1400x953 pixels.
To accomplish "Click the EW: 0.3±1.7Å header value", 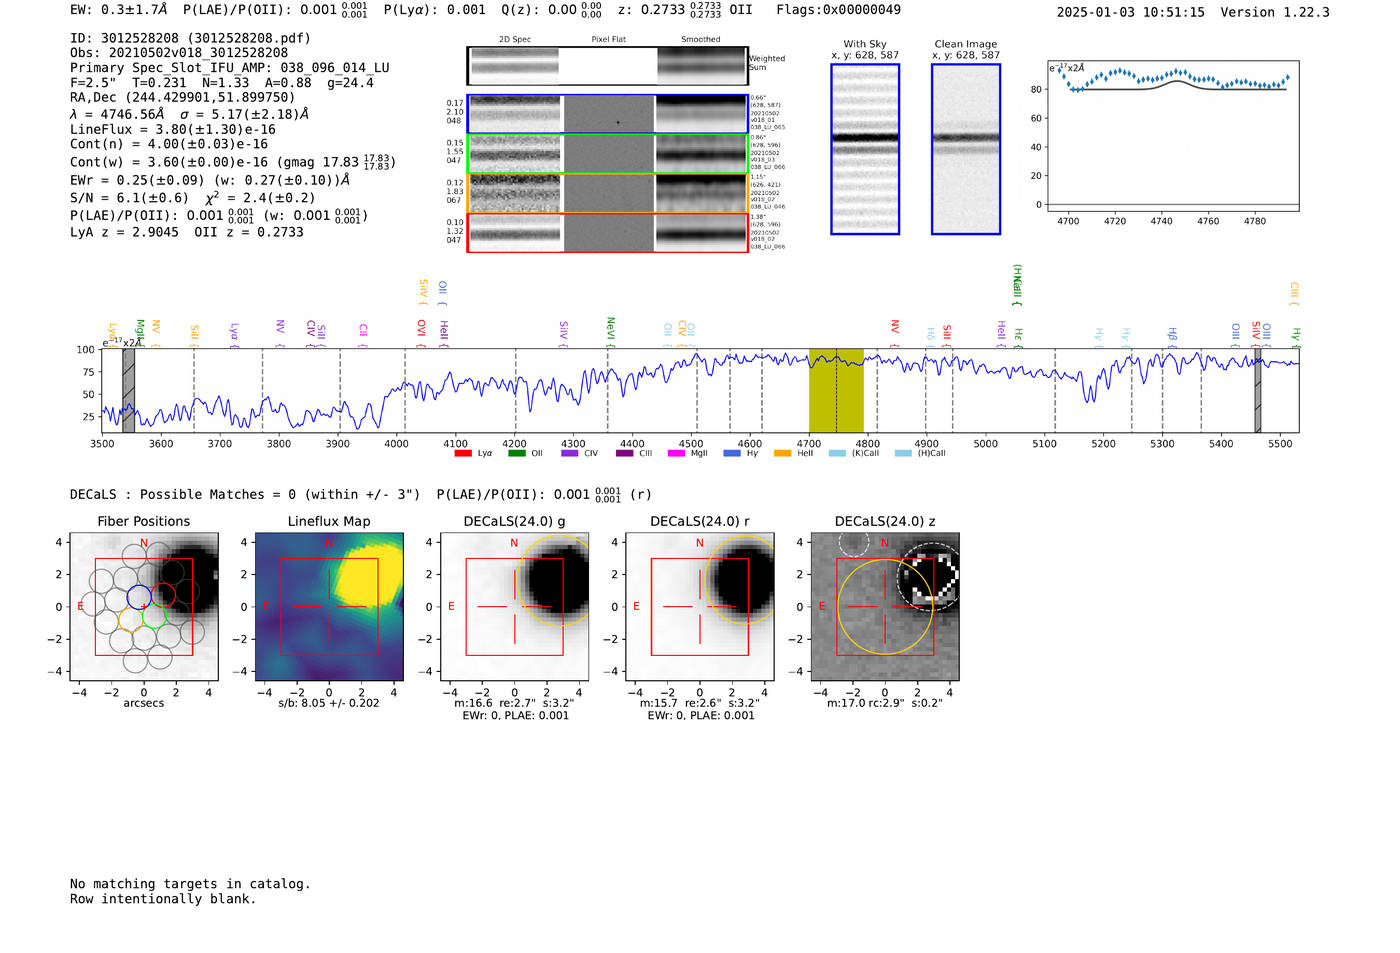I will click(x=119, y=10).
